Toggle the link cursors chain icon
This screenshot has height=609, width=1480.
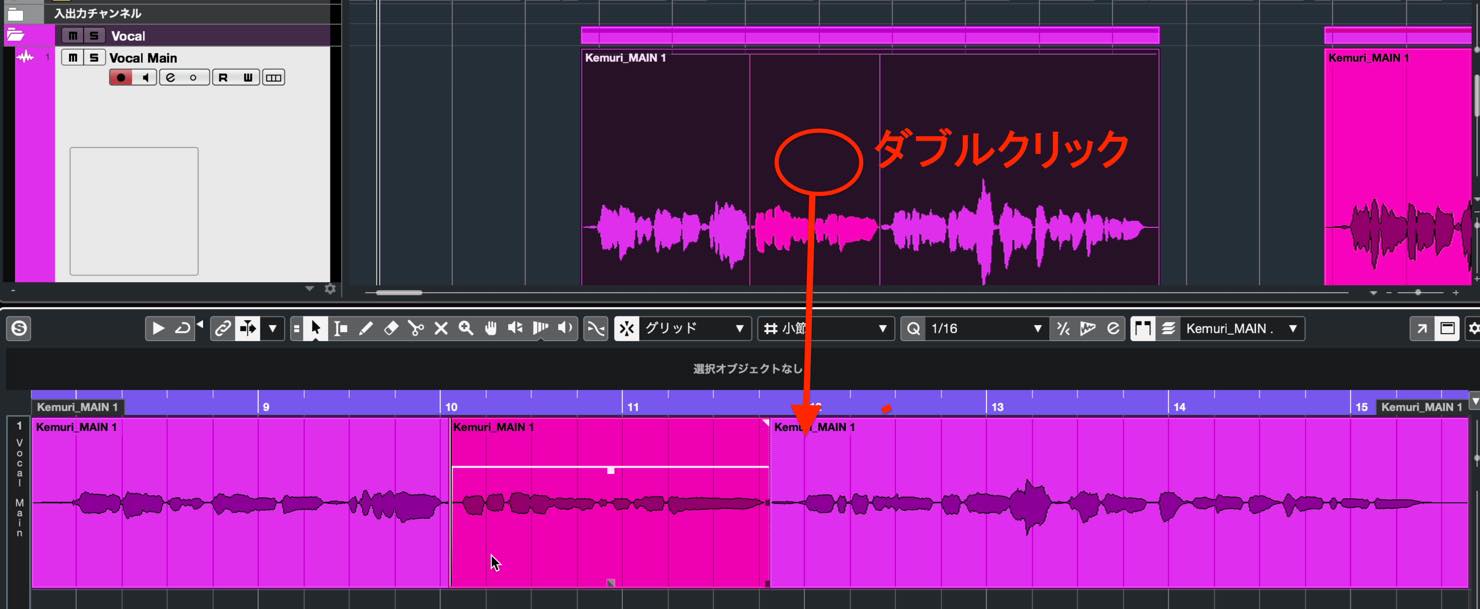point(223,328)
